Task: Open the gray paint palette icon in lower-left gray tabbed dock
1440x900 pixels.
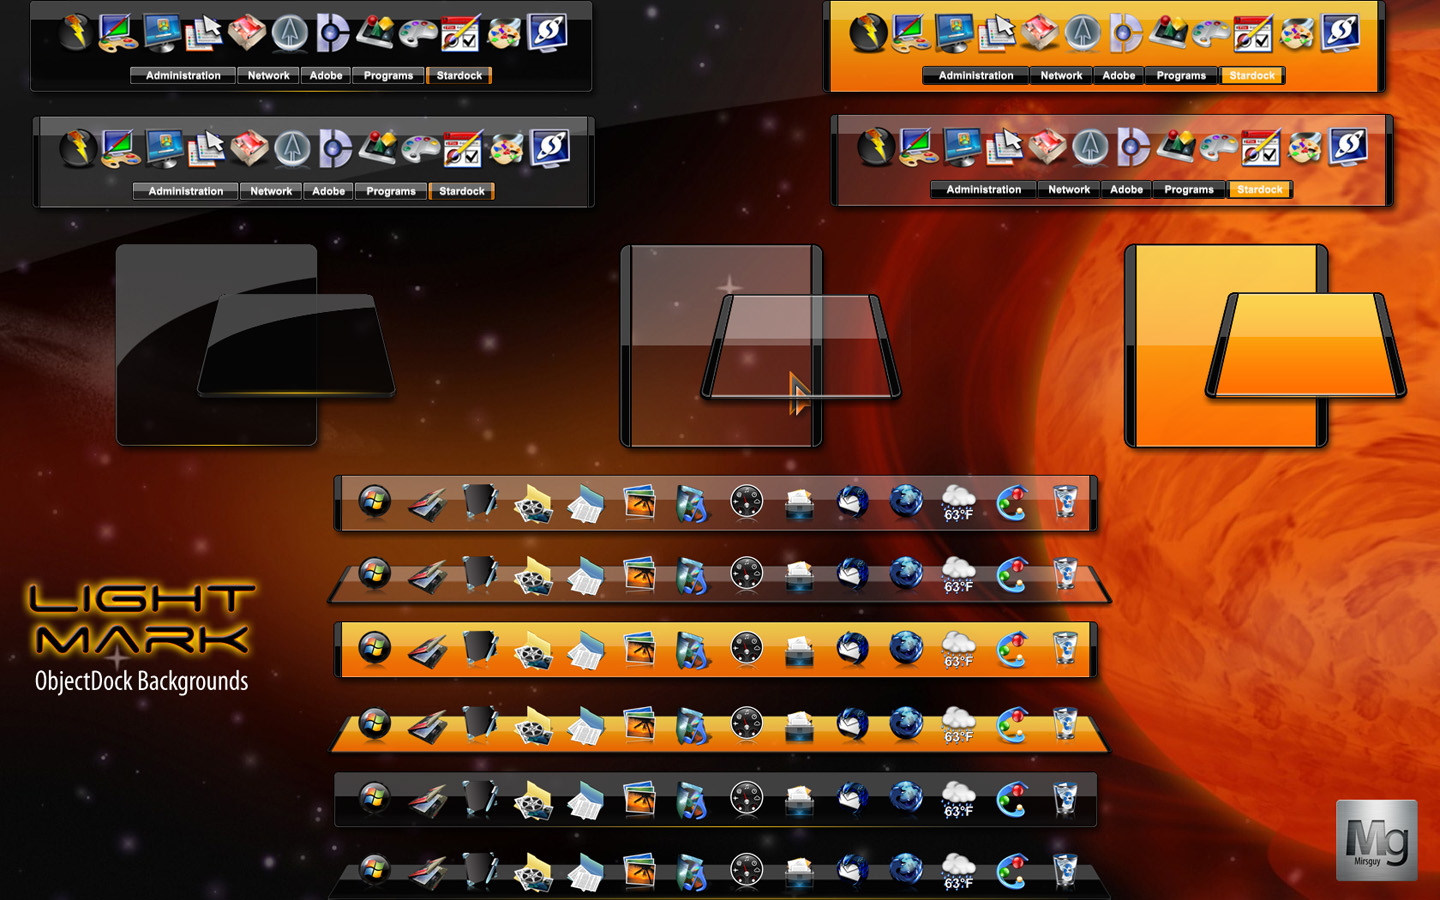Action: point(421,149)
